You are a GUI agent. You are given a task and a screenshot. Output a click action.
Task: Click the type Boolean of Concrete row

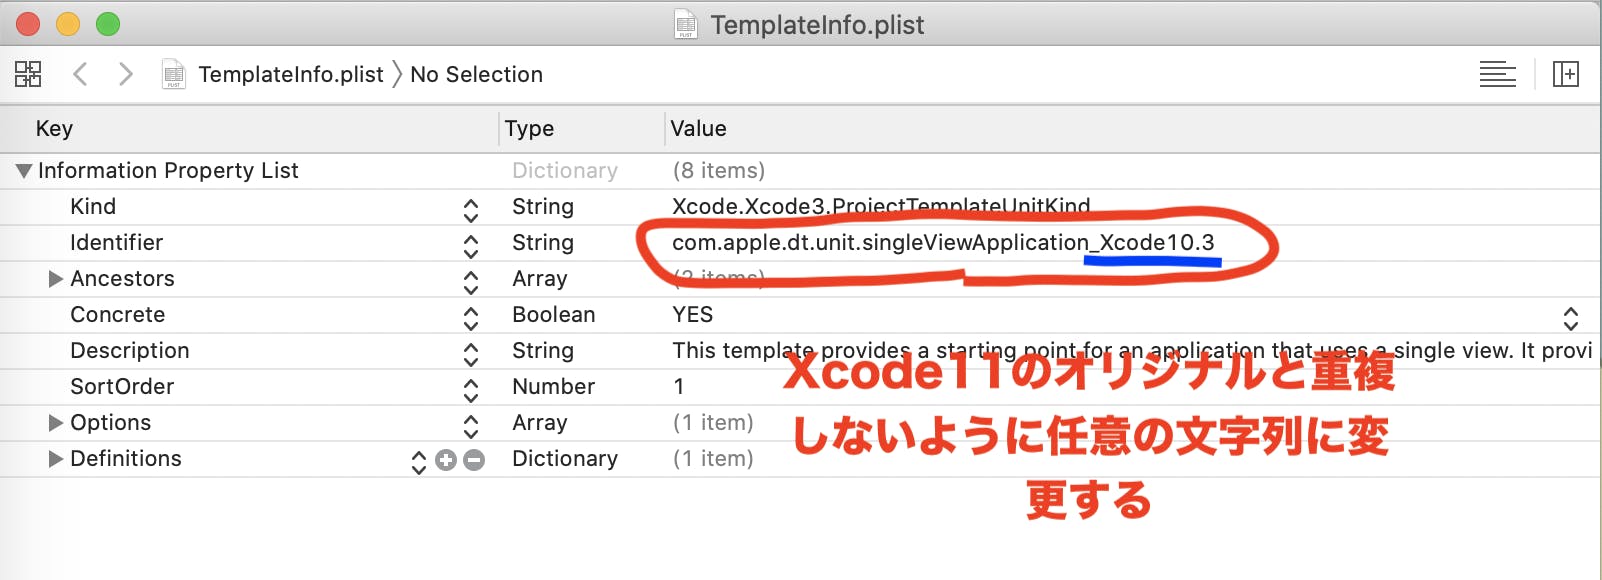(553, 315)
